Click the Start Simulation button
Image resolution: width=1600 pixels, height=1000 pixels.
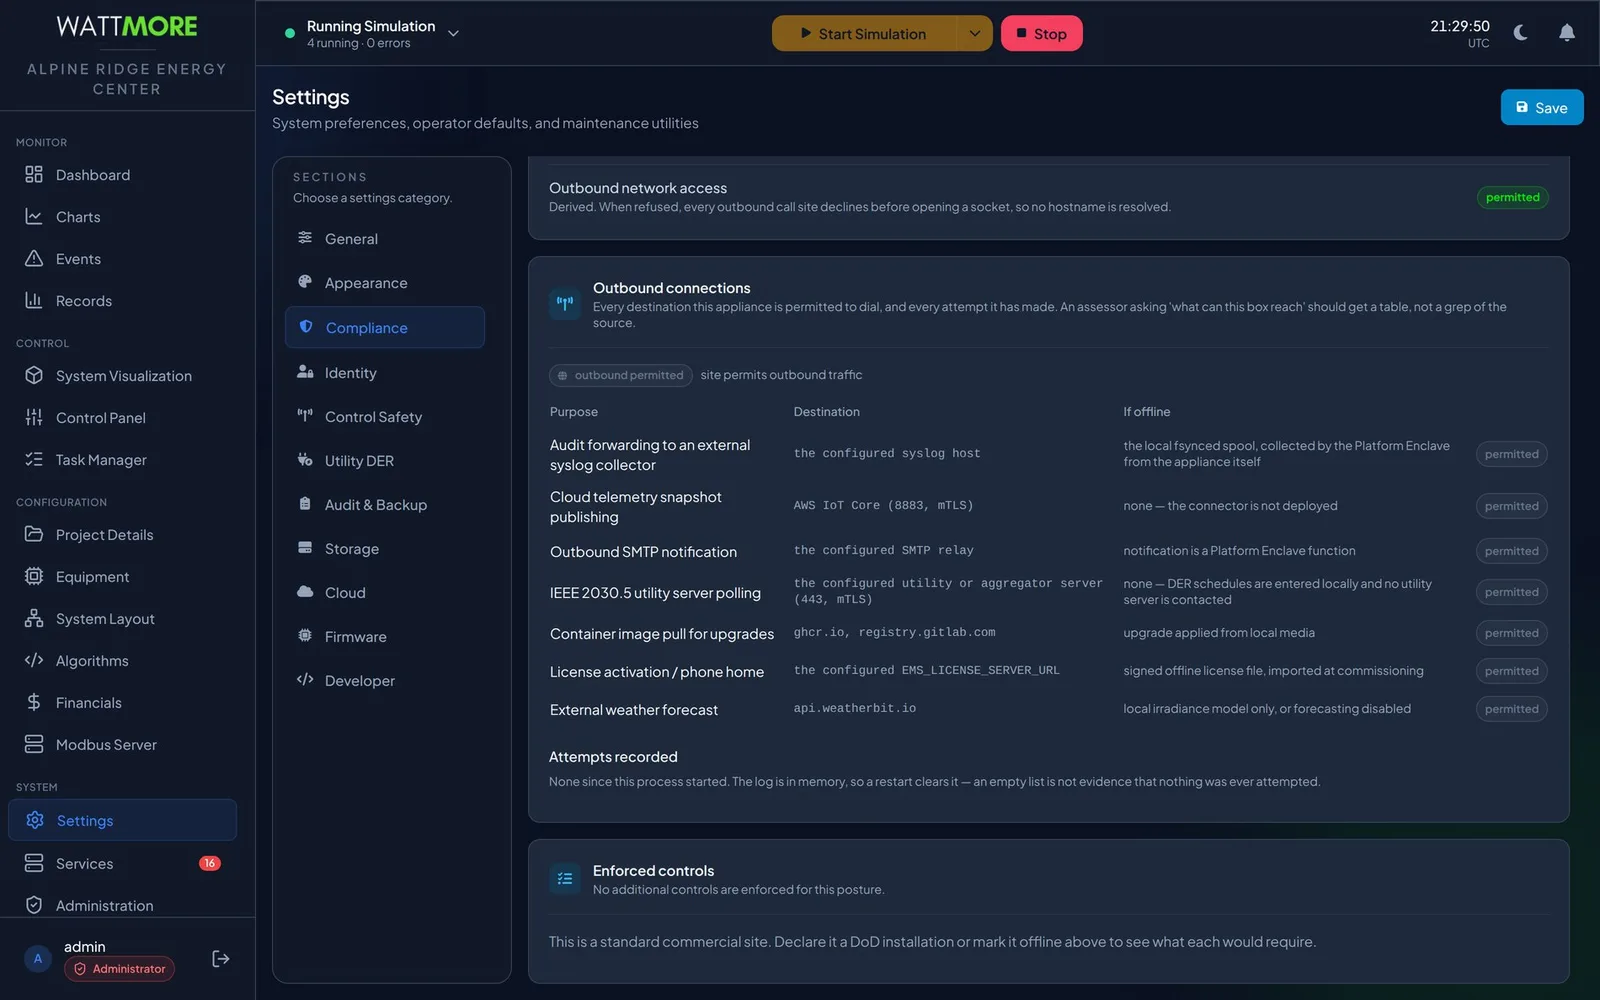(864, 33)
